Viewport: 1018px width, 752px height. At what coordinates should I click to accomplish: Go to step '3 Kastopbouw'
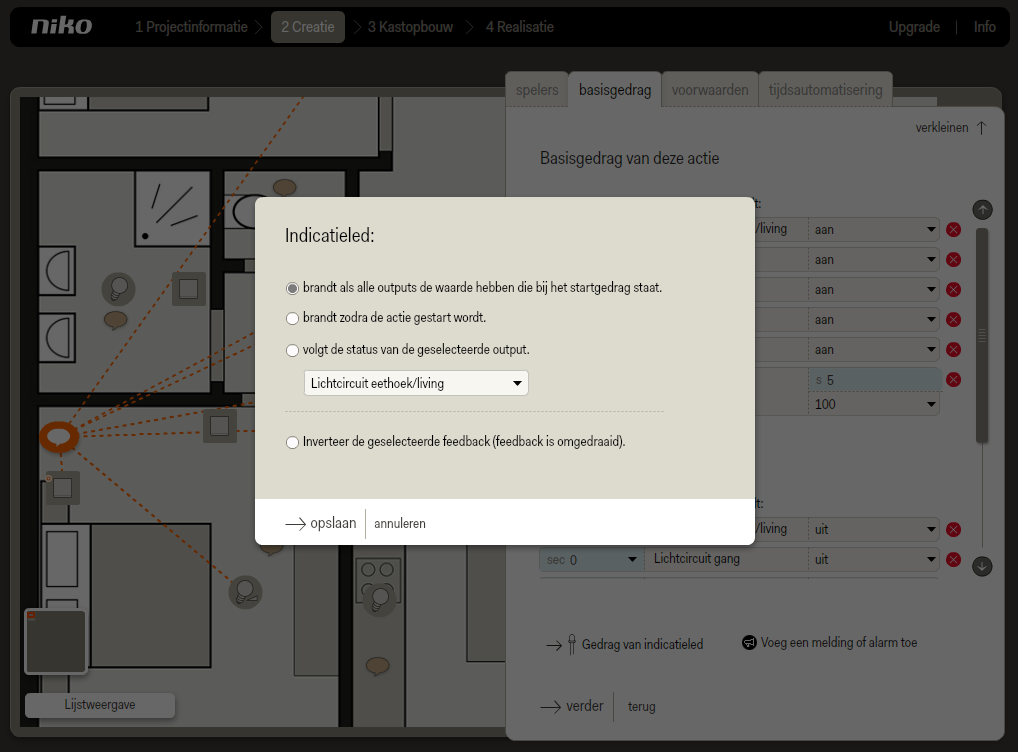(410, 27)
